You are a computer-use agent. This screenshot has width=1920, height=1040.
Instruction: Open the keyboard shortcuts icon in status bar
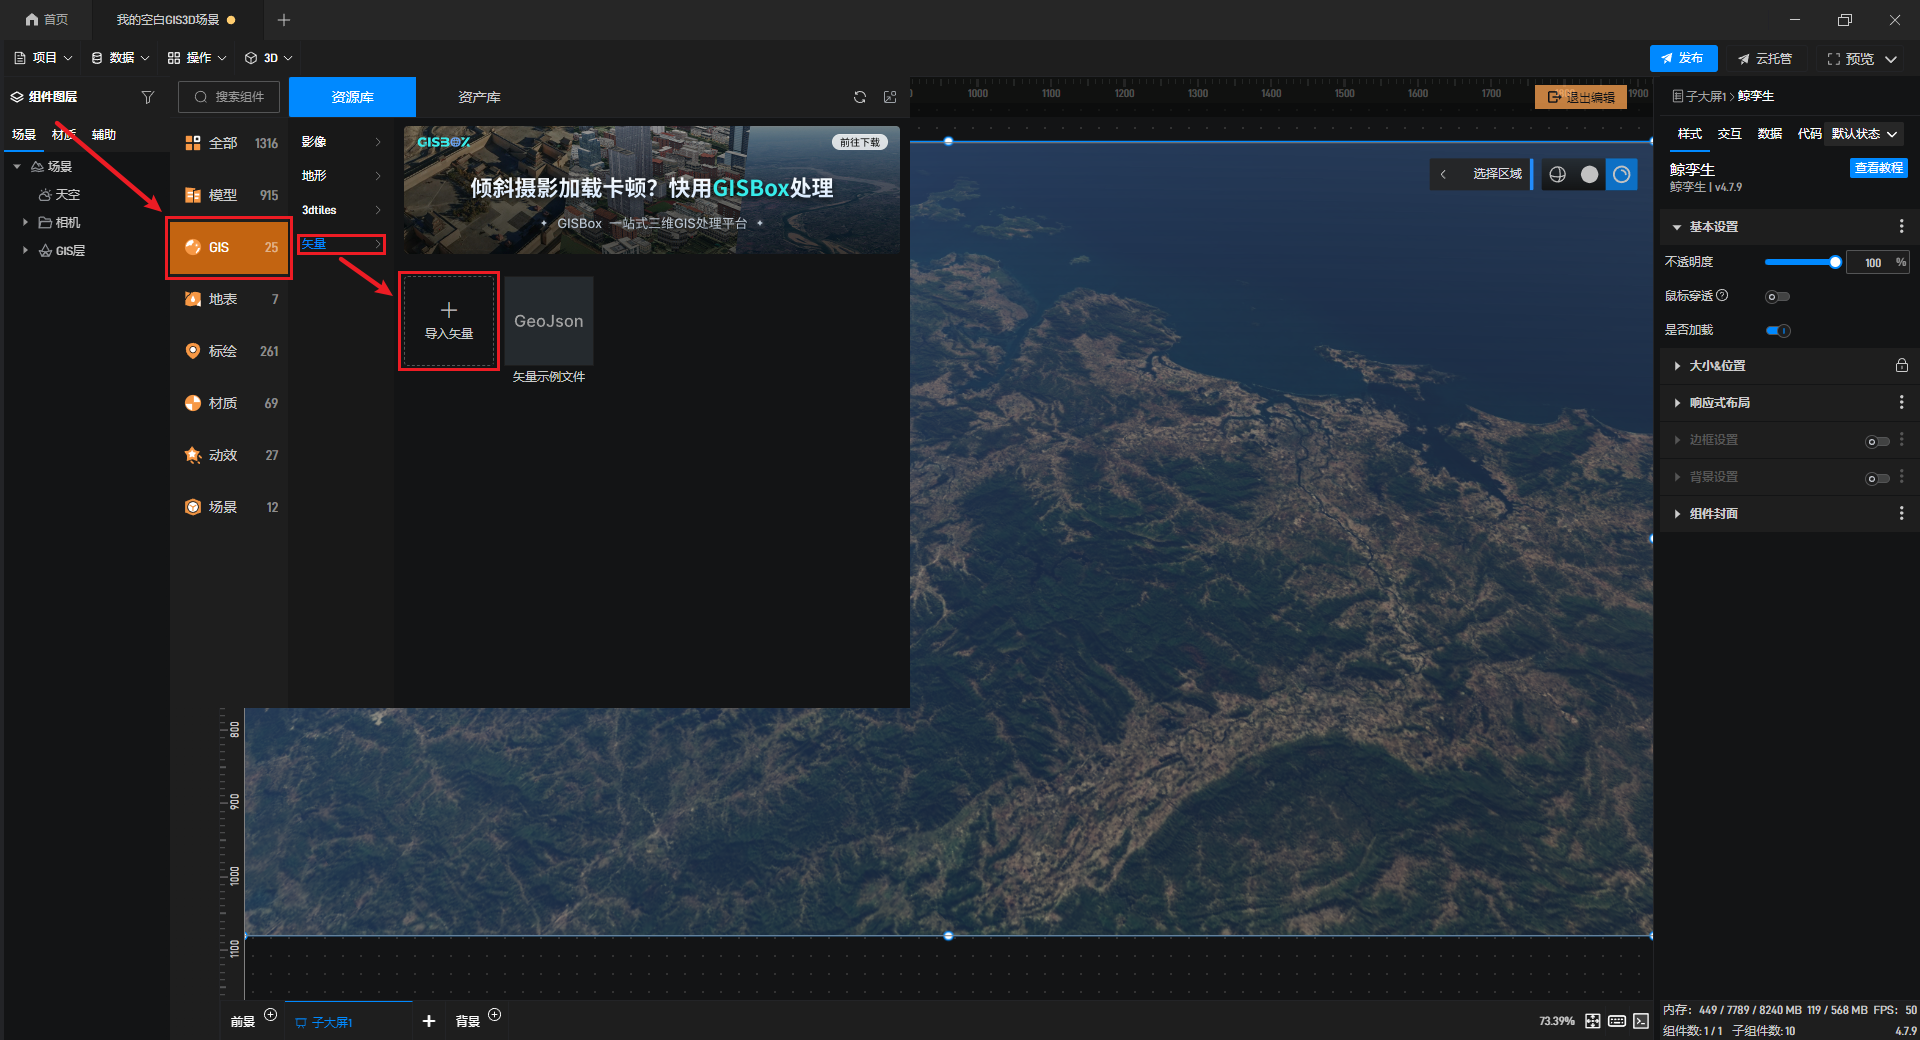click(x=1617, y=1021)
